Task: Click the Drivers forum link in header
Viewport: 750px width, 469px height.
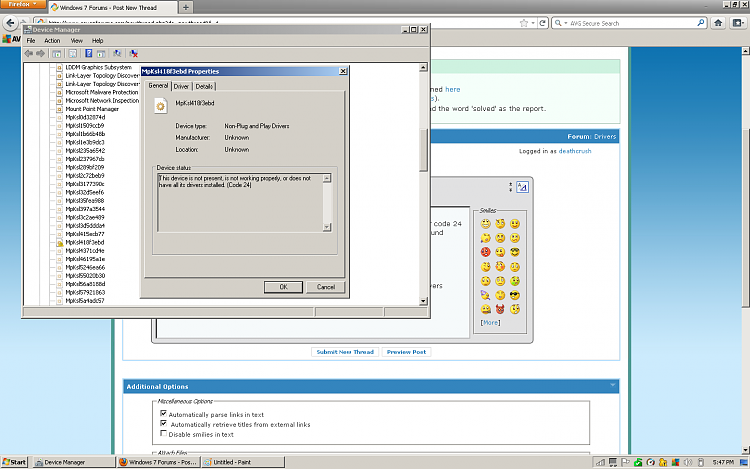Action: coord(605,137)
